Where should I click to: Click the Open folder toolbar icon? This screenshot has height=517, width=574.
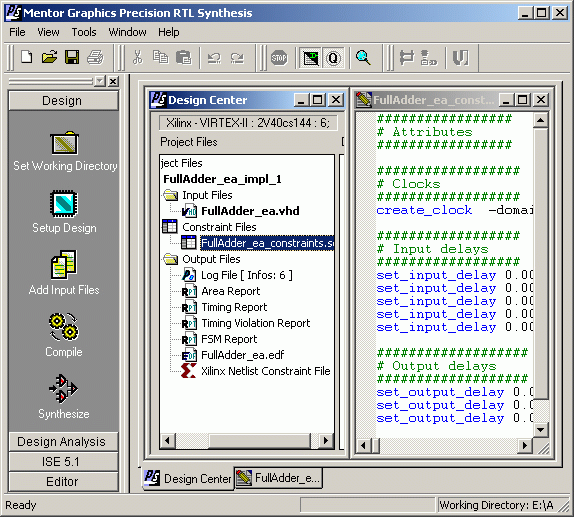(x=49, y=57)
